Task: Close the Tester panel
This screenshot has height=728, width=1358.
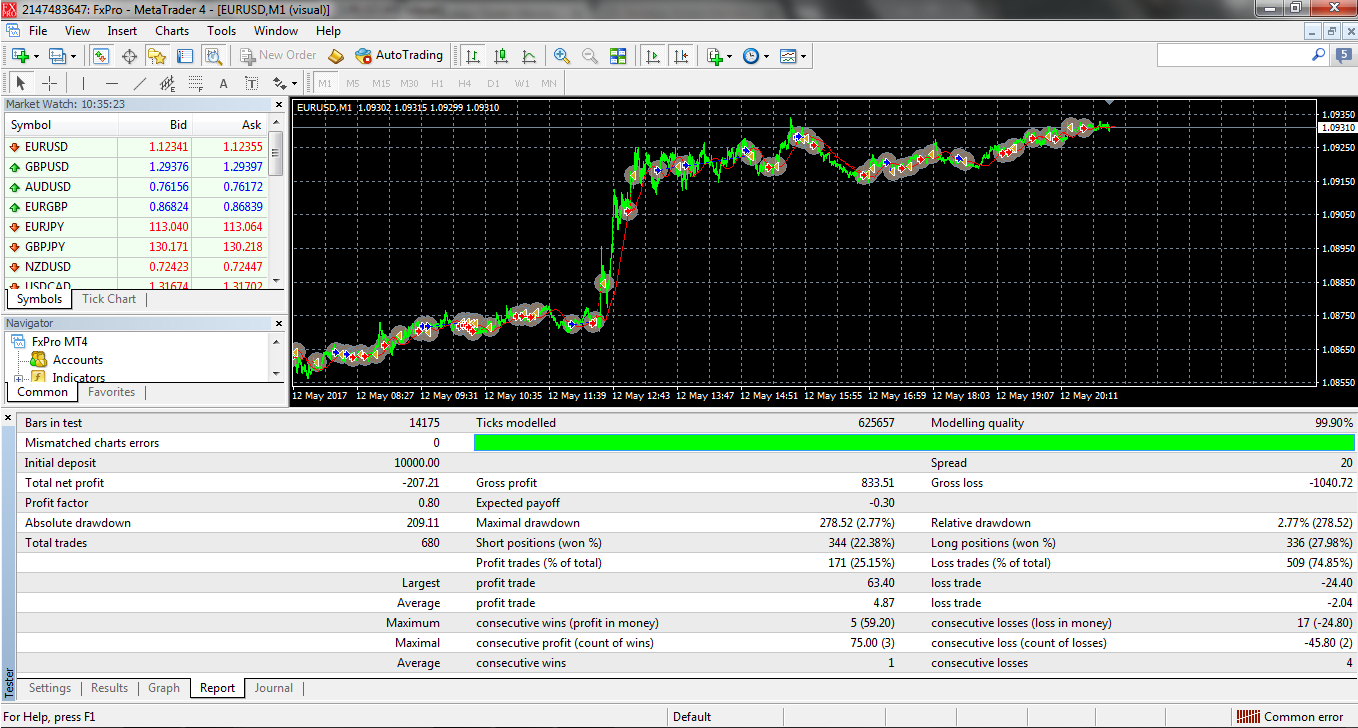Action: 9,417
